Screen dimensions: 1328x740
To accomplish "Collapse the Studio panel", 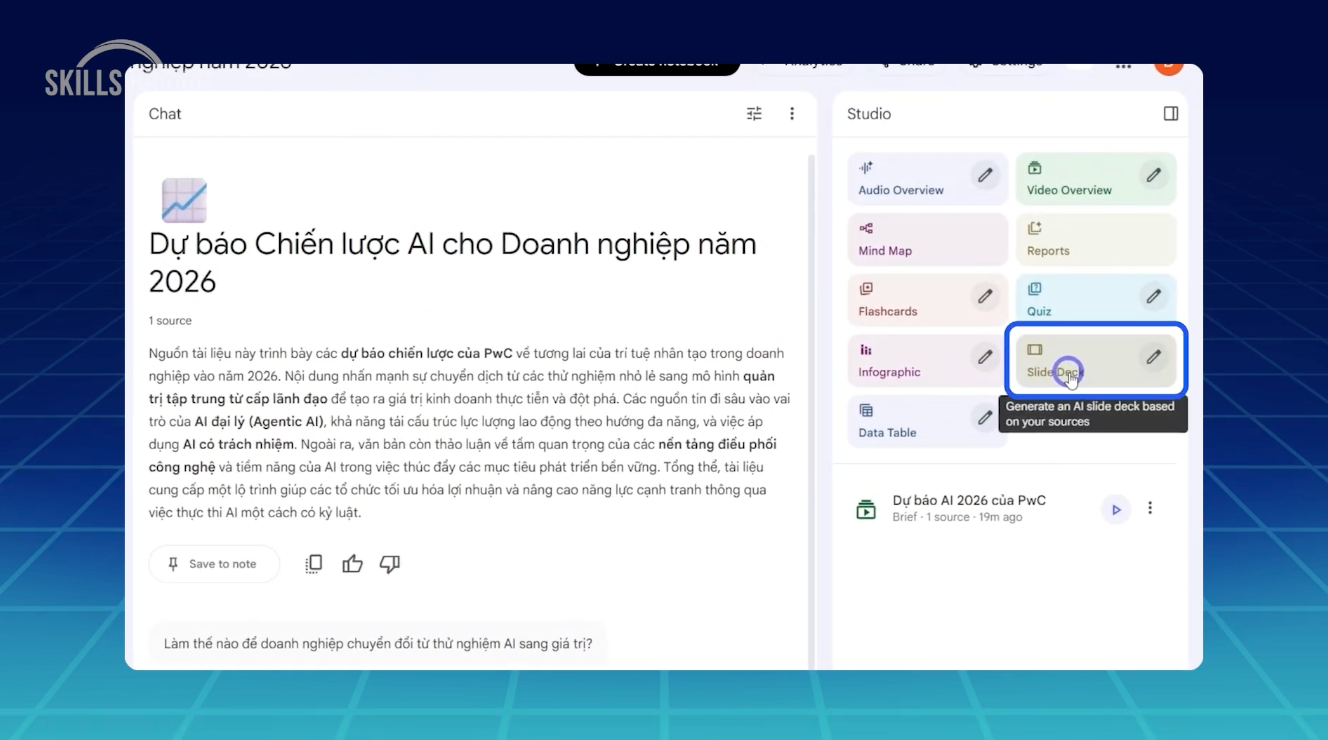I will pyautogui.click(x=1169, y=113).
